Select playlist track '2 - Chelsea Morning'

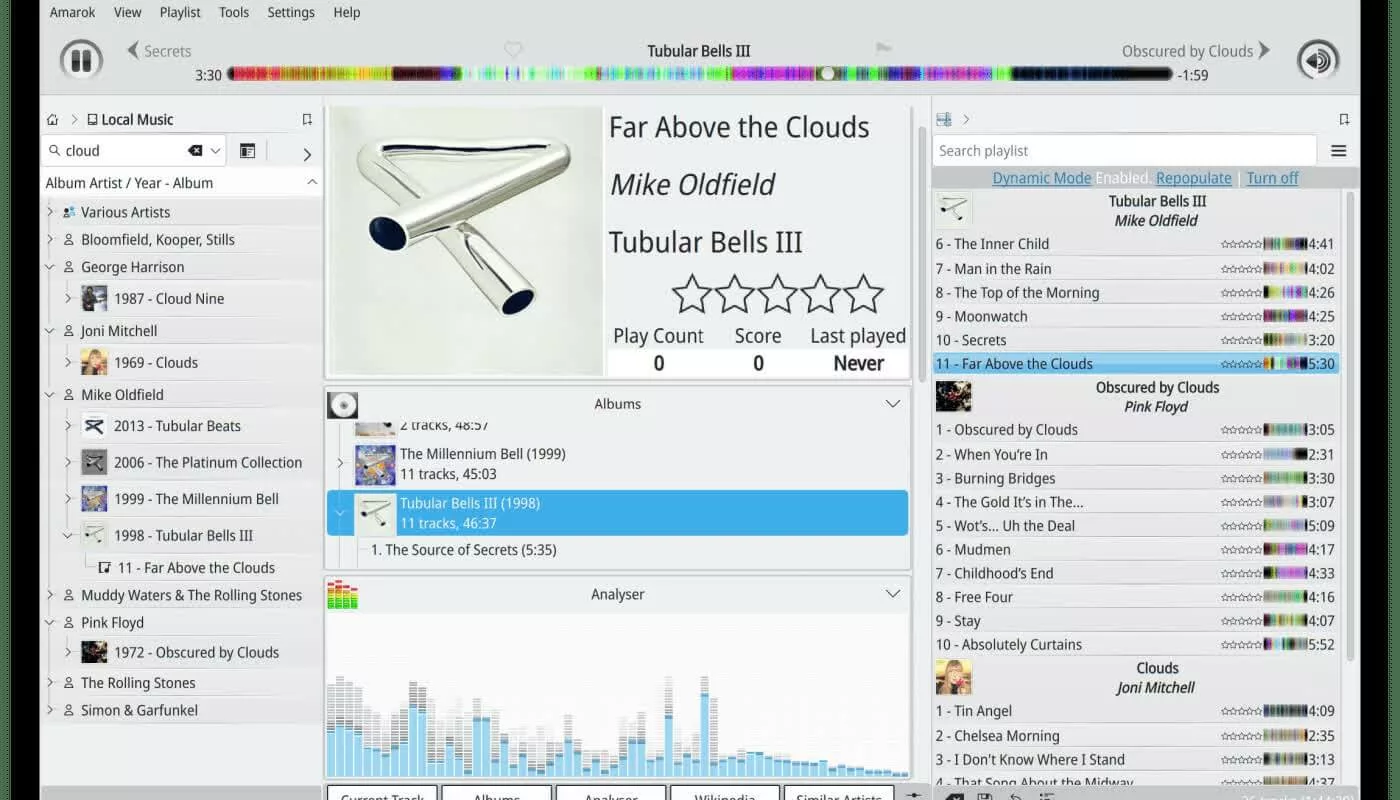(1136, 735)
